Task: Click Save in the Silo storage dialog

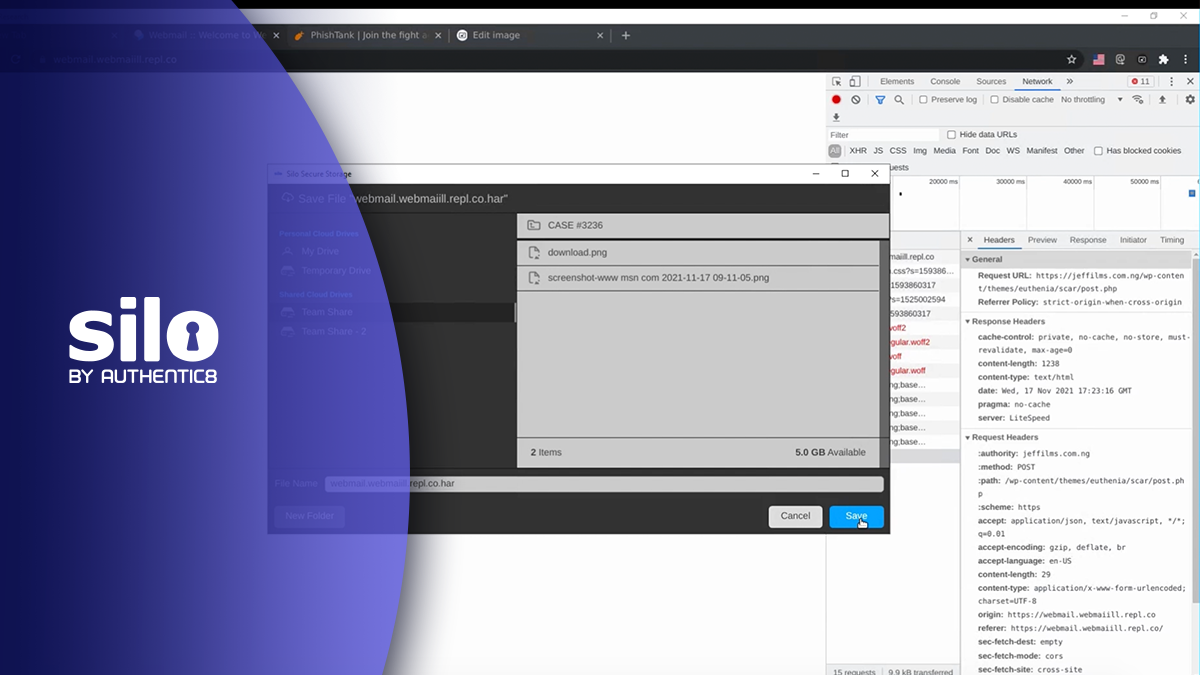Action: (856, 516)
